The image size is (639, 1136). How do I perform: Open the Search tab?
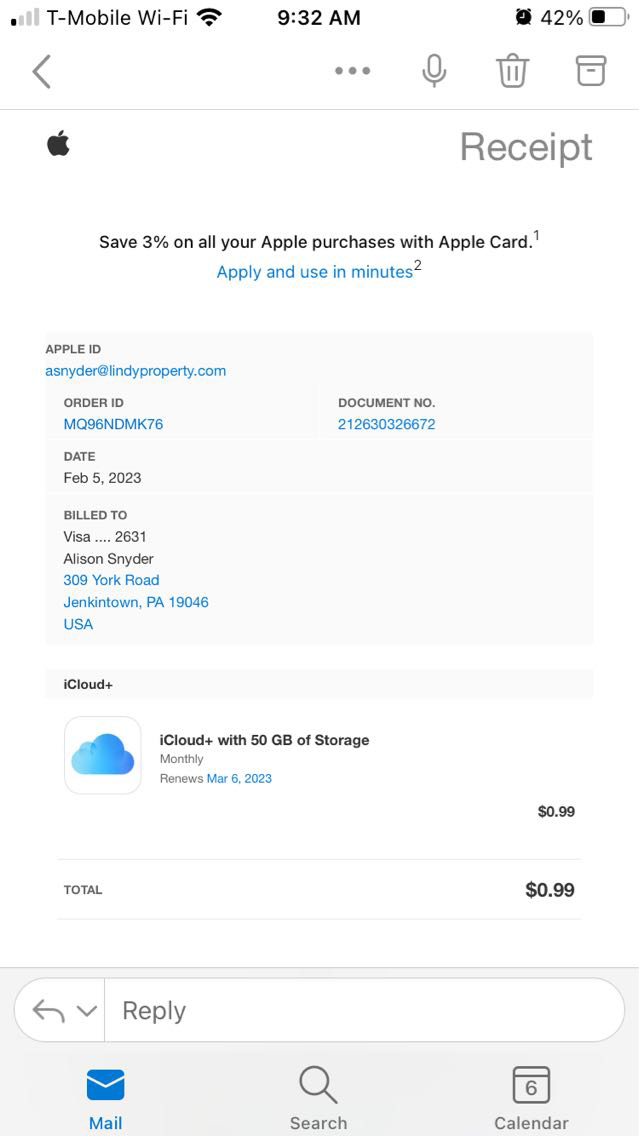point(318,1098)
